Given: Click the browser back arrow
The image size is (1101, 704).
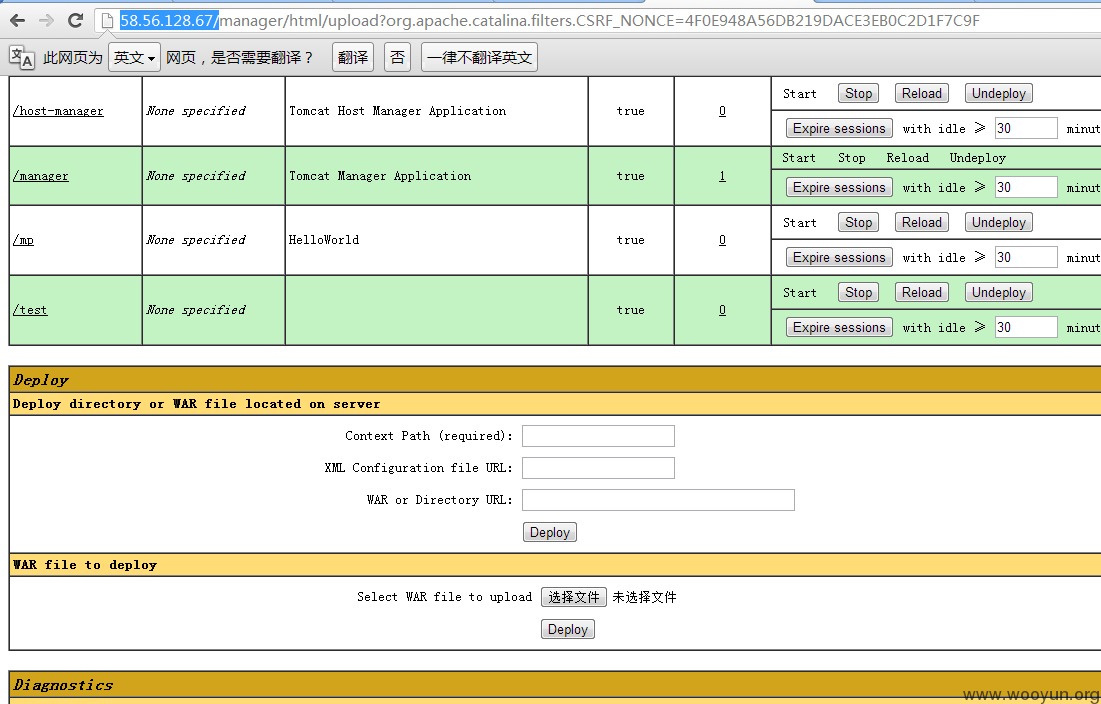Looking at the screenshot, I should tap(18, 20).
